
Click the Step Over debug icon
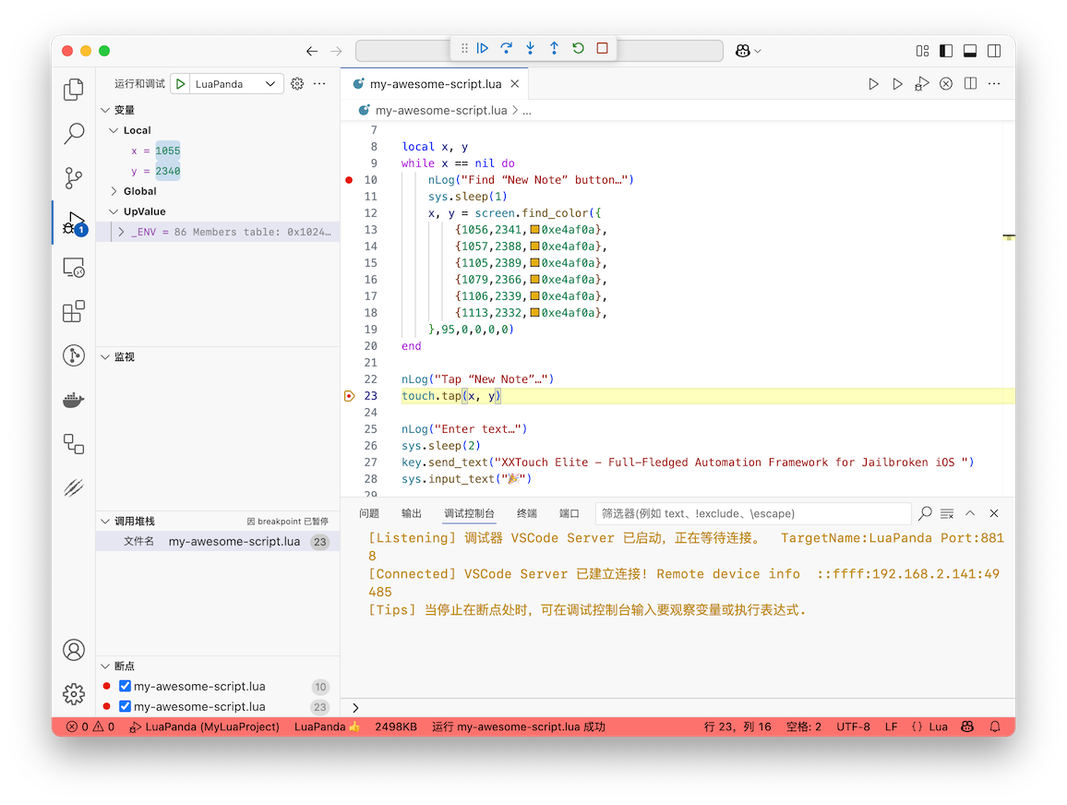[507, 48]
